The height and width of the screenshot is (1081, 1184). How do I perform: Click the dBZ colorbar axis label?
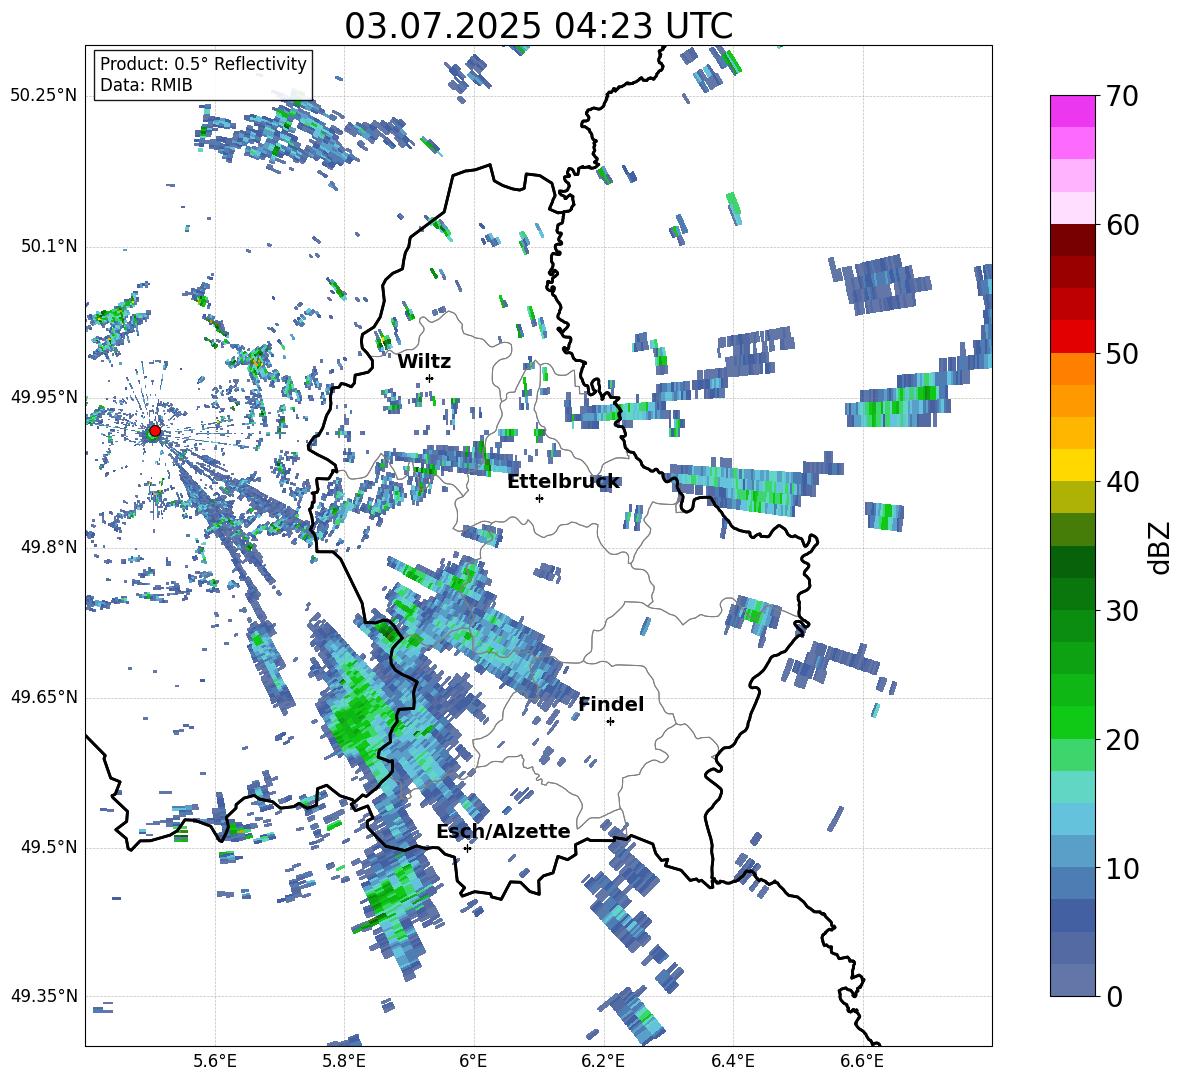tap(1159, 548)
